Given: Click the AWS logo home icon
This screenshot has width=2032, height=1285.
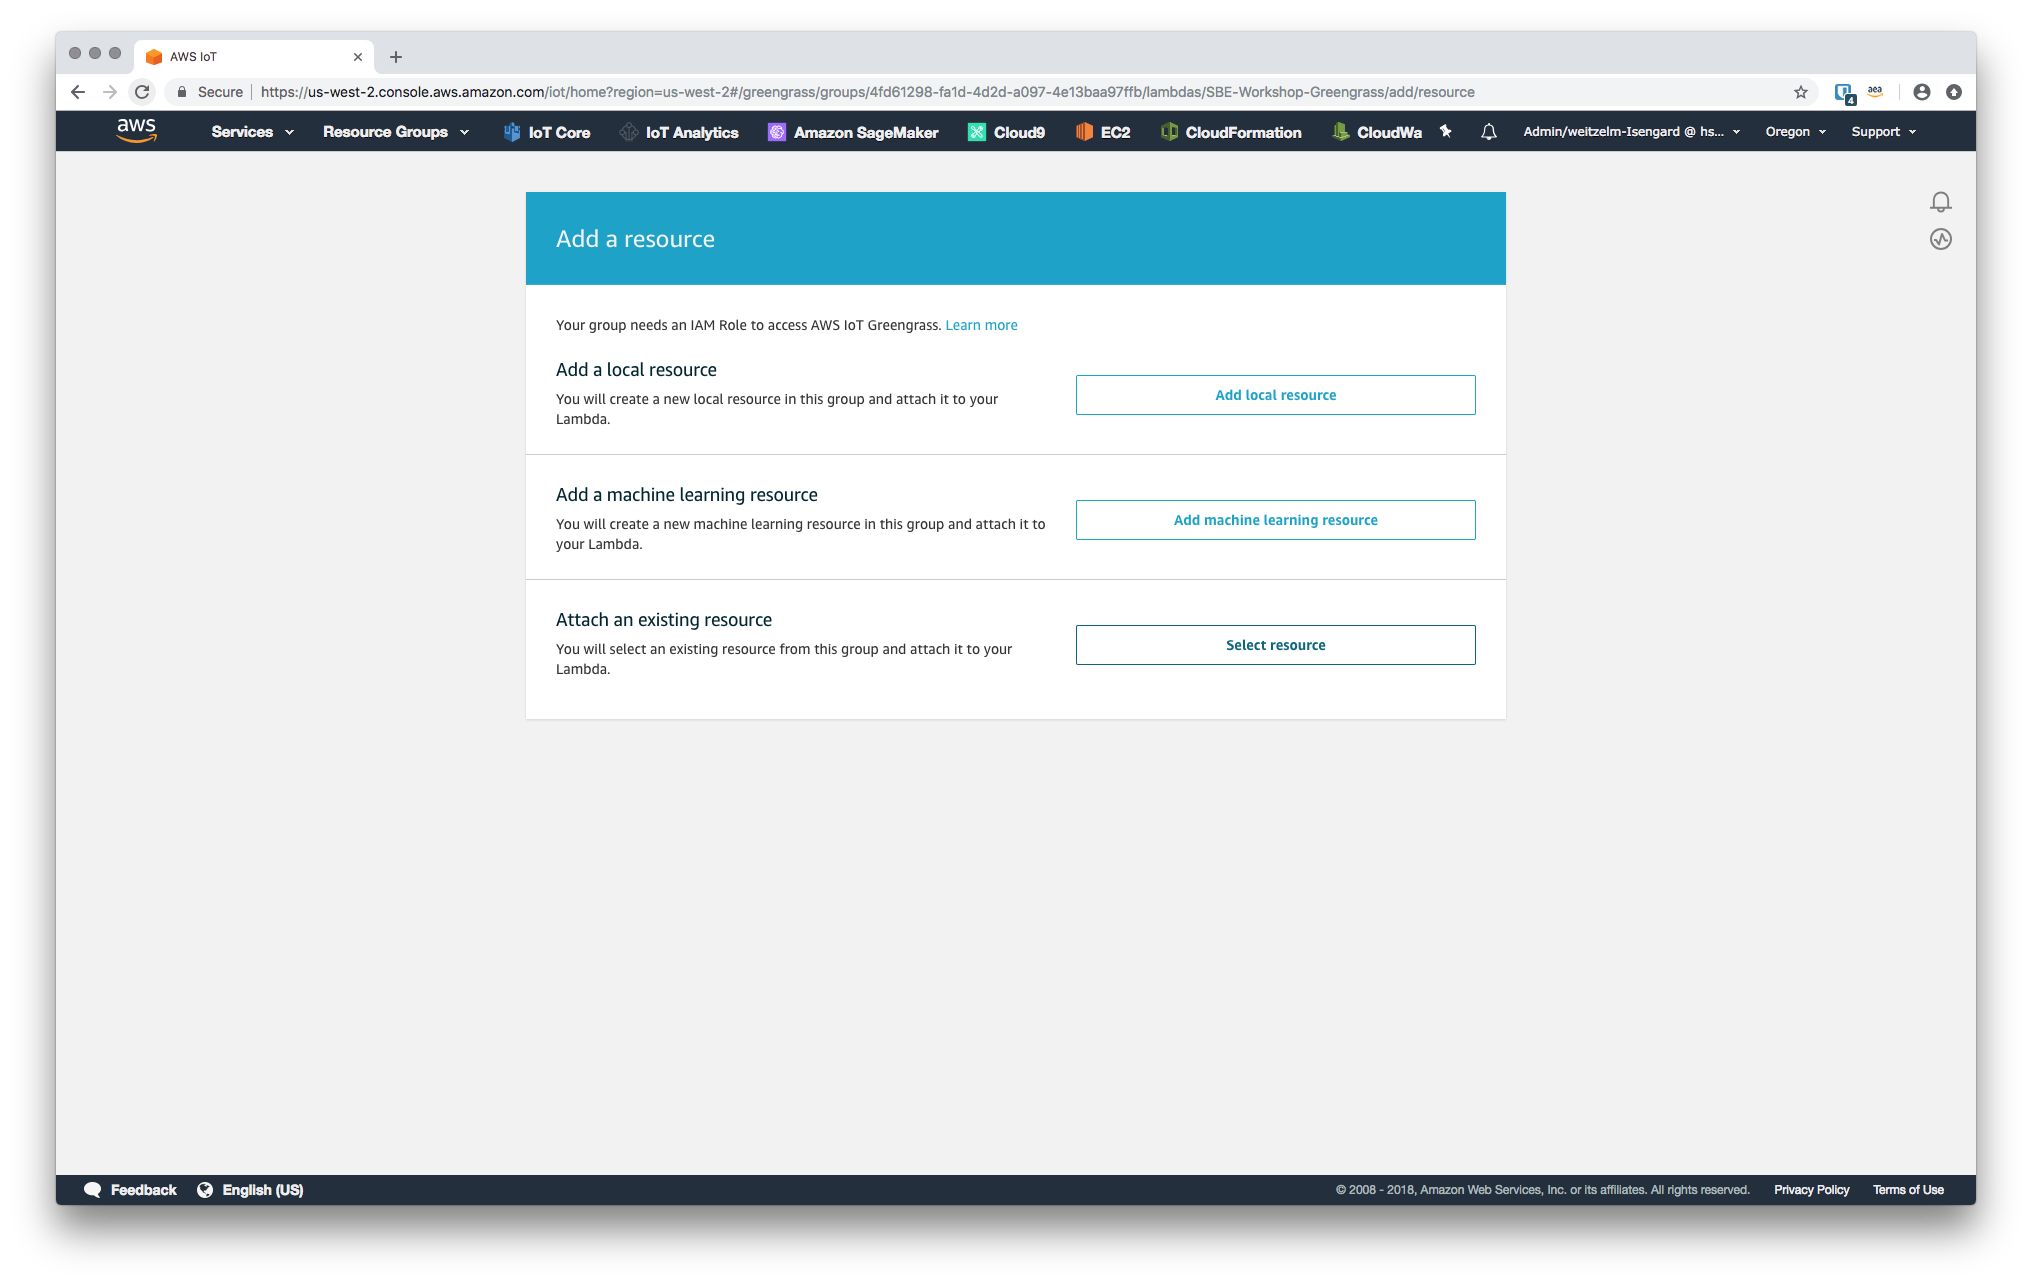Looking at the screenshot, I should point(136,131).
